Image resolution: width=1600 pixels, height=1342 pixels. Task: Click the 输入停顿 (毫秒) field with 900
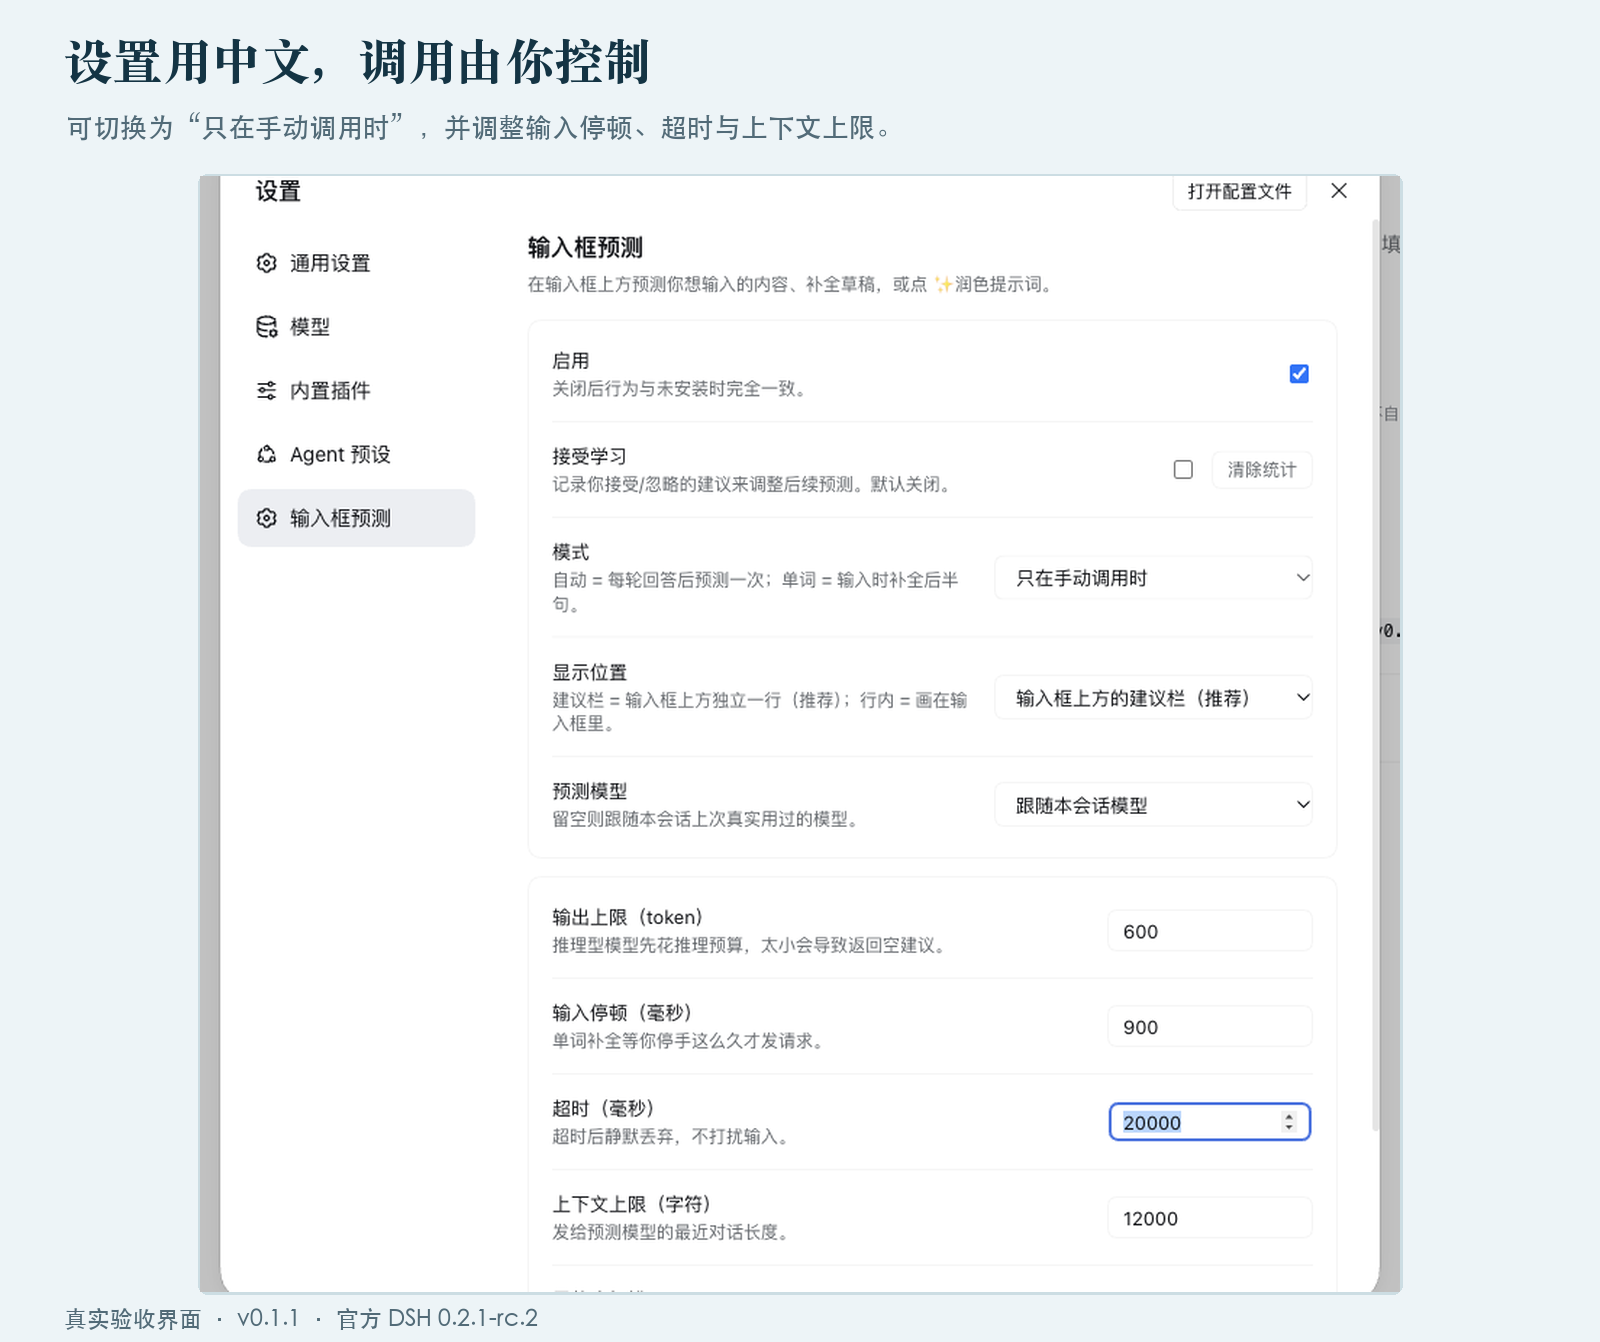coord(1210,1027)
